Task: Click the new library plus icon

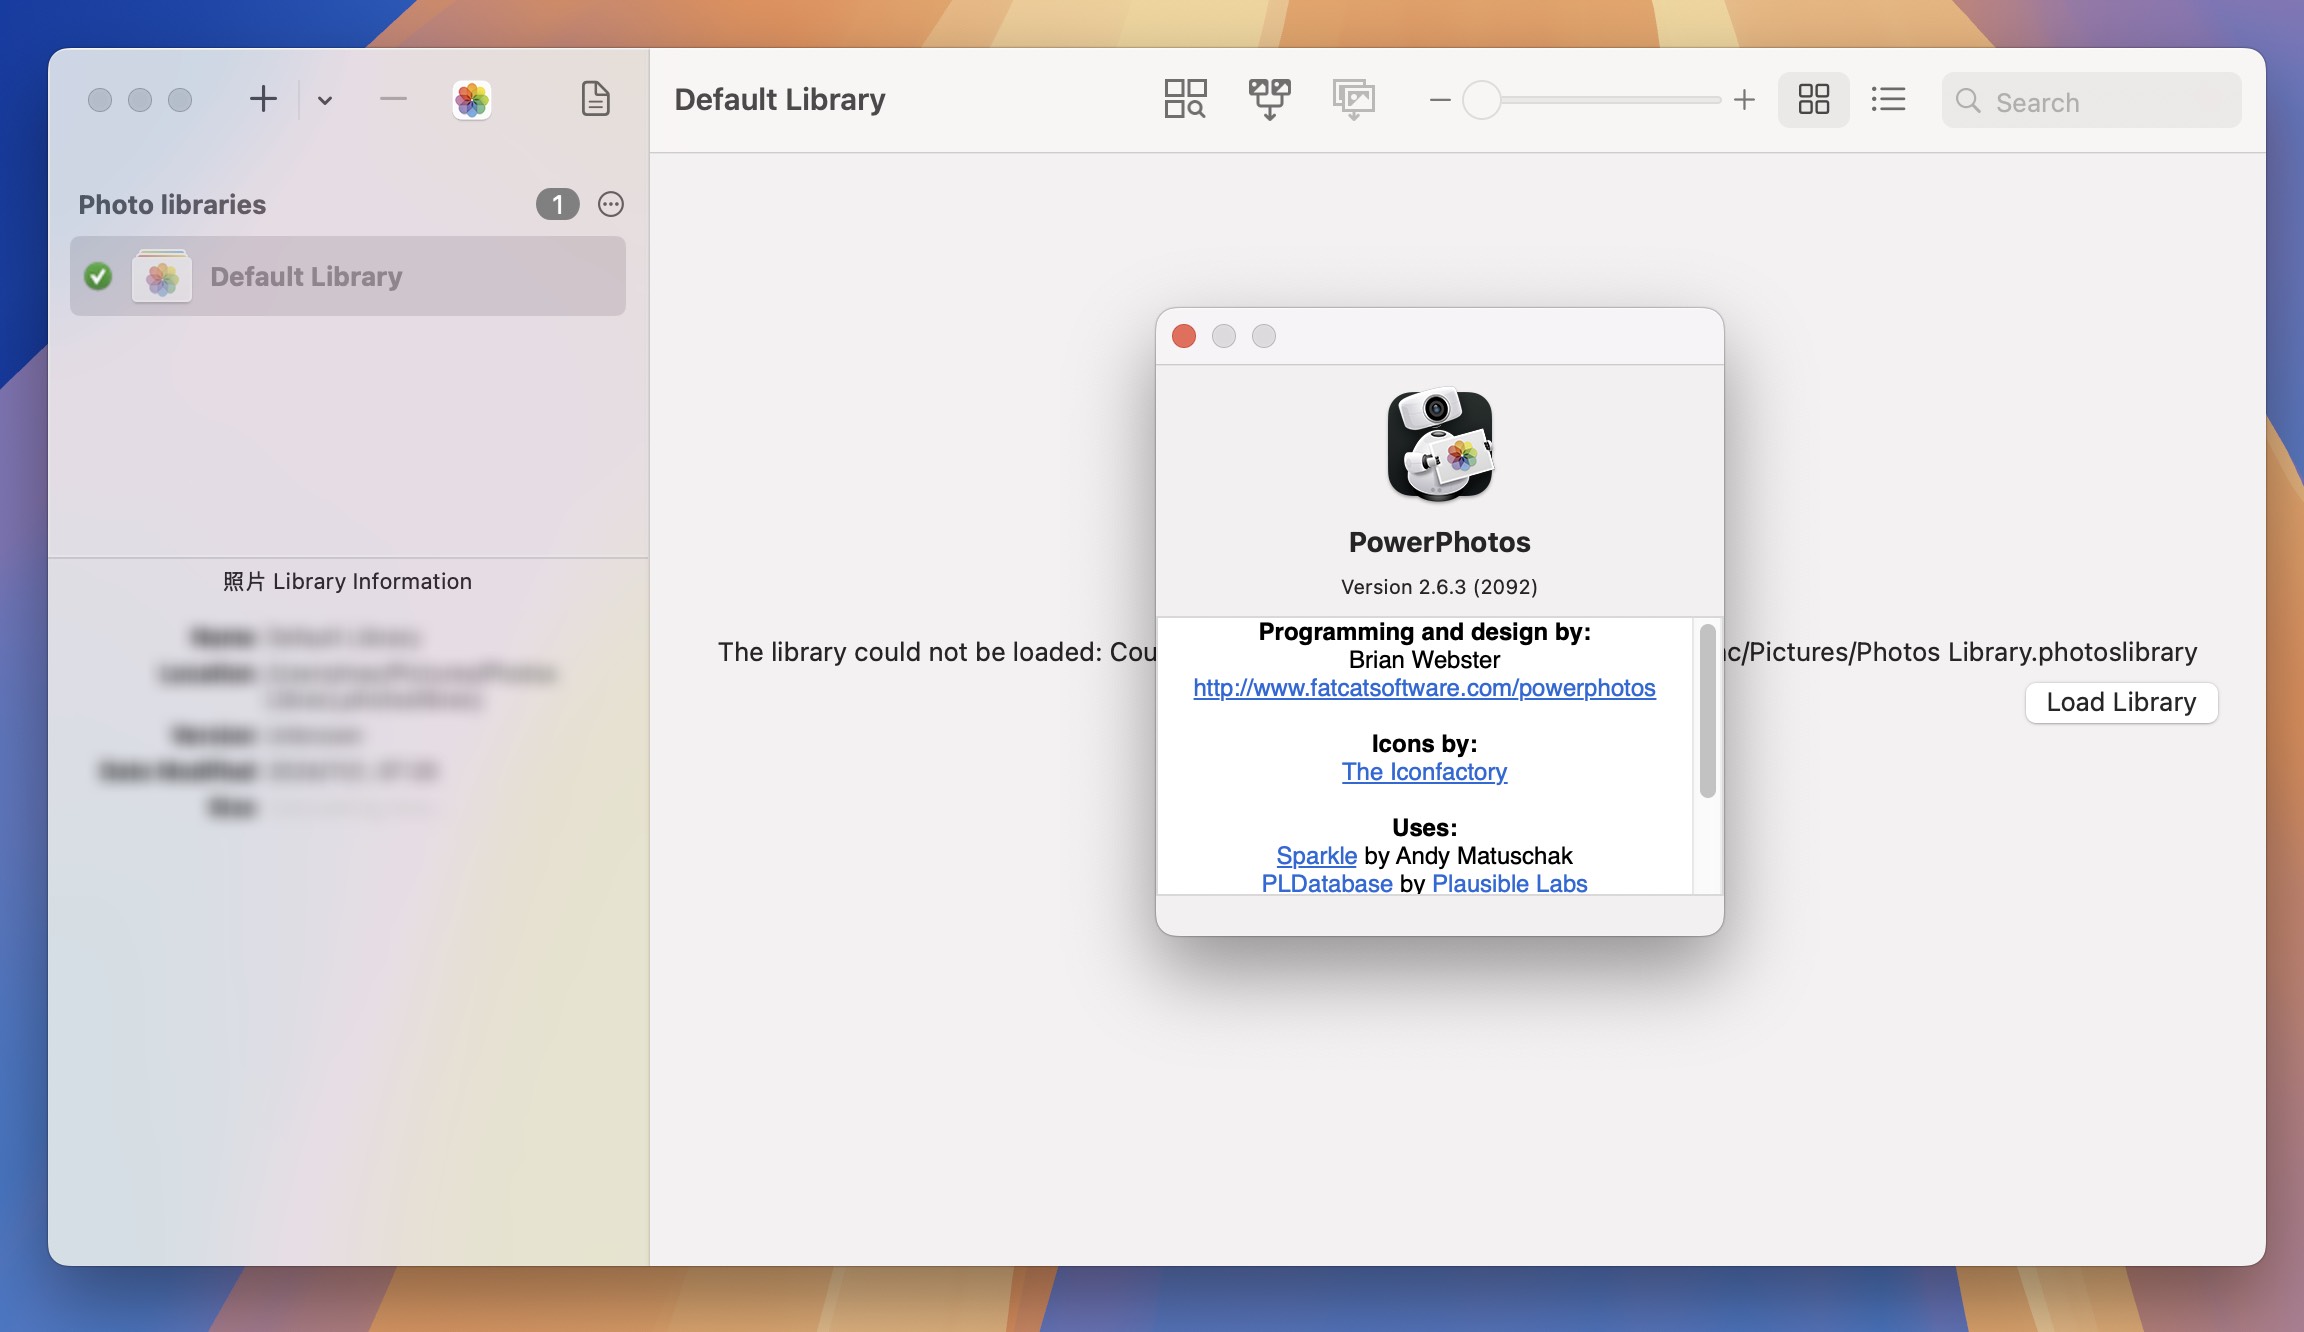Action: 260,100
